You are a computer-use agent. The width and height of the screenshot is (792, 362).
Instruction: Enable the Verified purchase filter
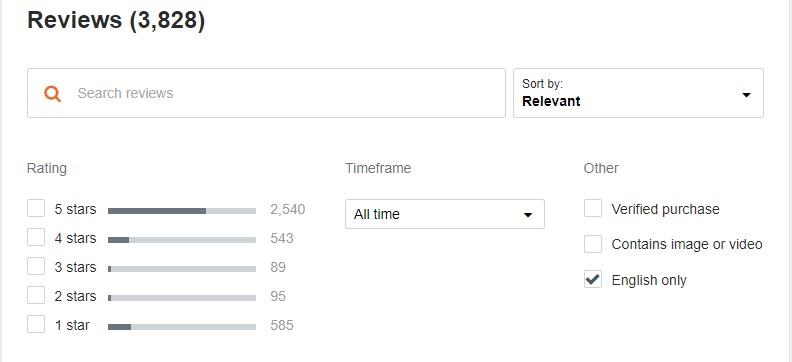(x=593, y=208)
